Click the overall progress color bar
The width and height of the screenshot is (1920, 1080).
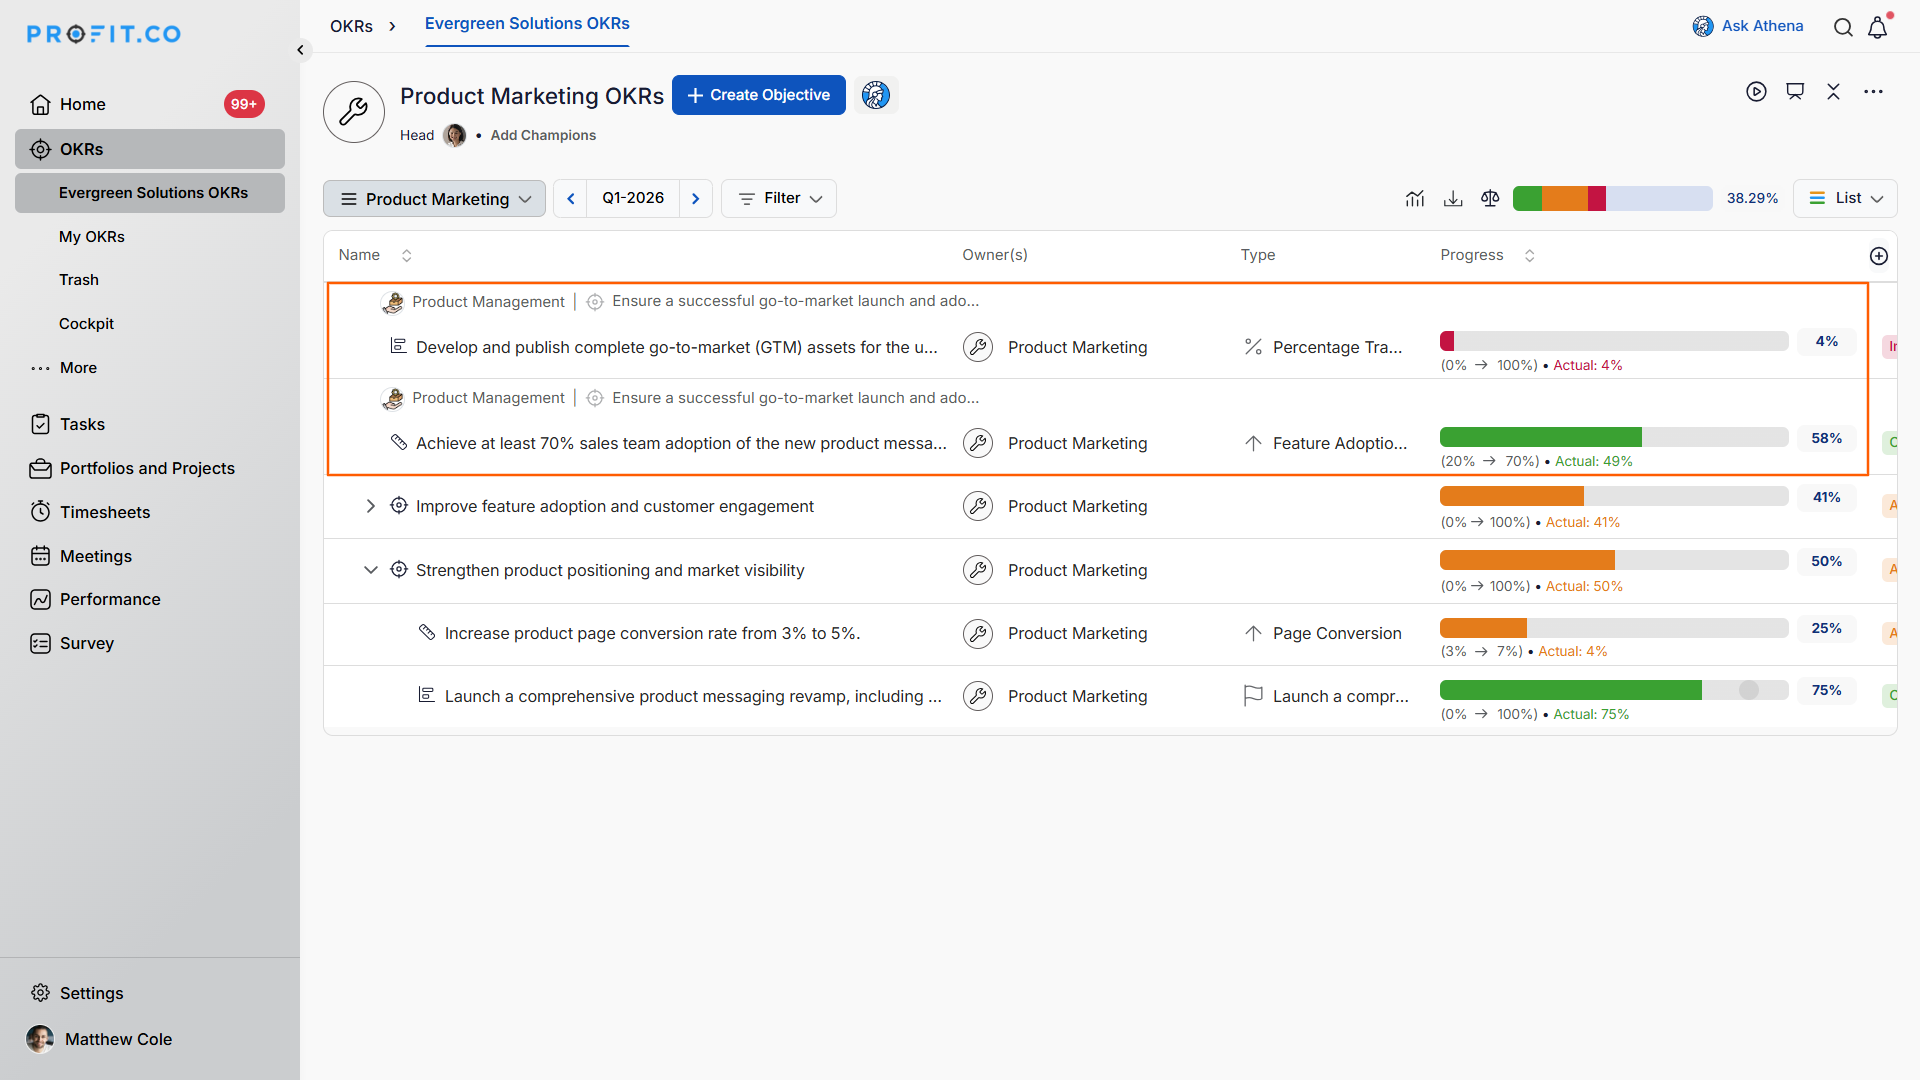point(1612,199)
